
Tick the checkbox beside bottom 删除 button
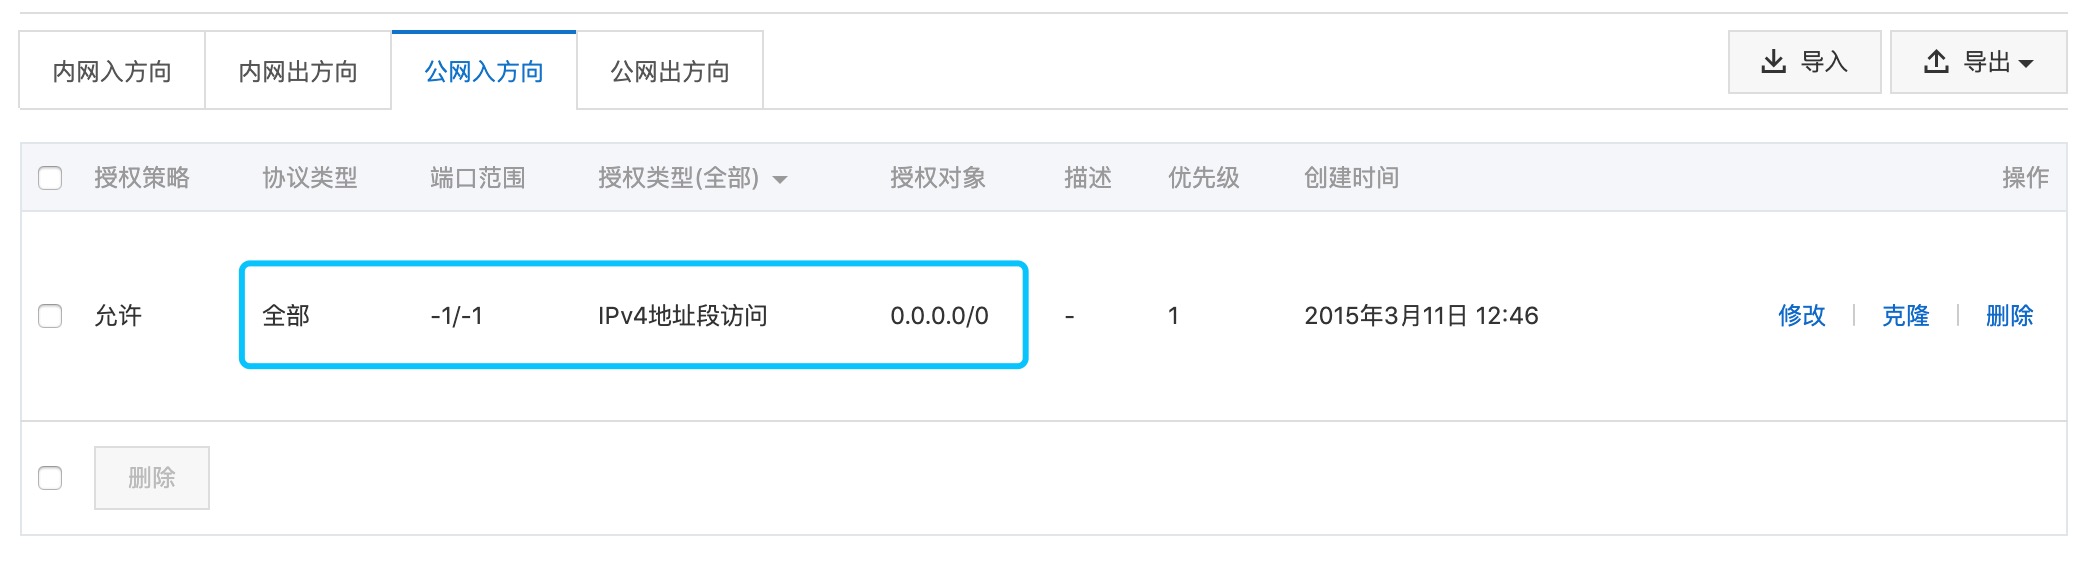(50, 478)
